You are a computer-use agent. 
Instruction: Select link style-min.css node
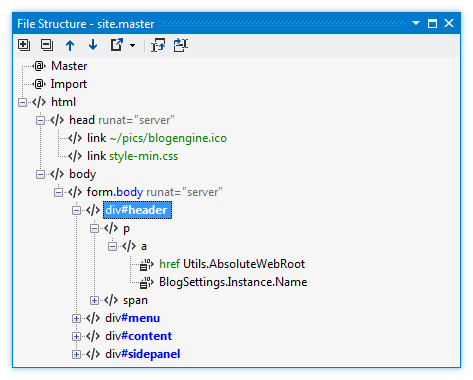point(132,156)
